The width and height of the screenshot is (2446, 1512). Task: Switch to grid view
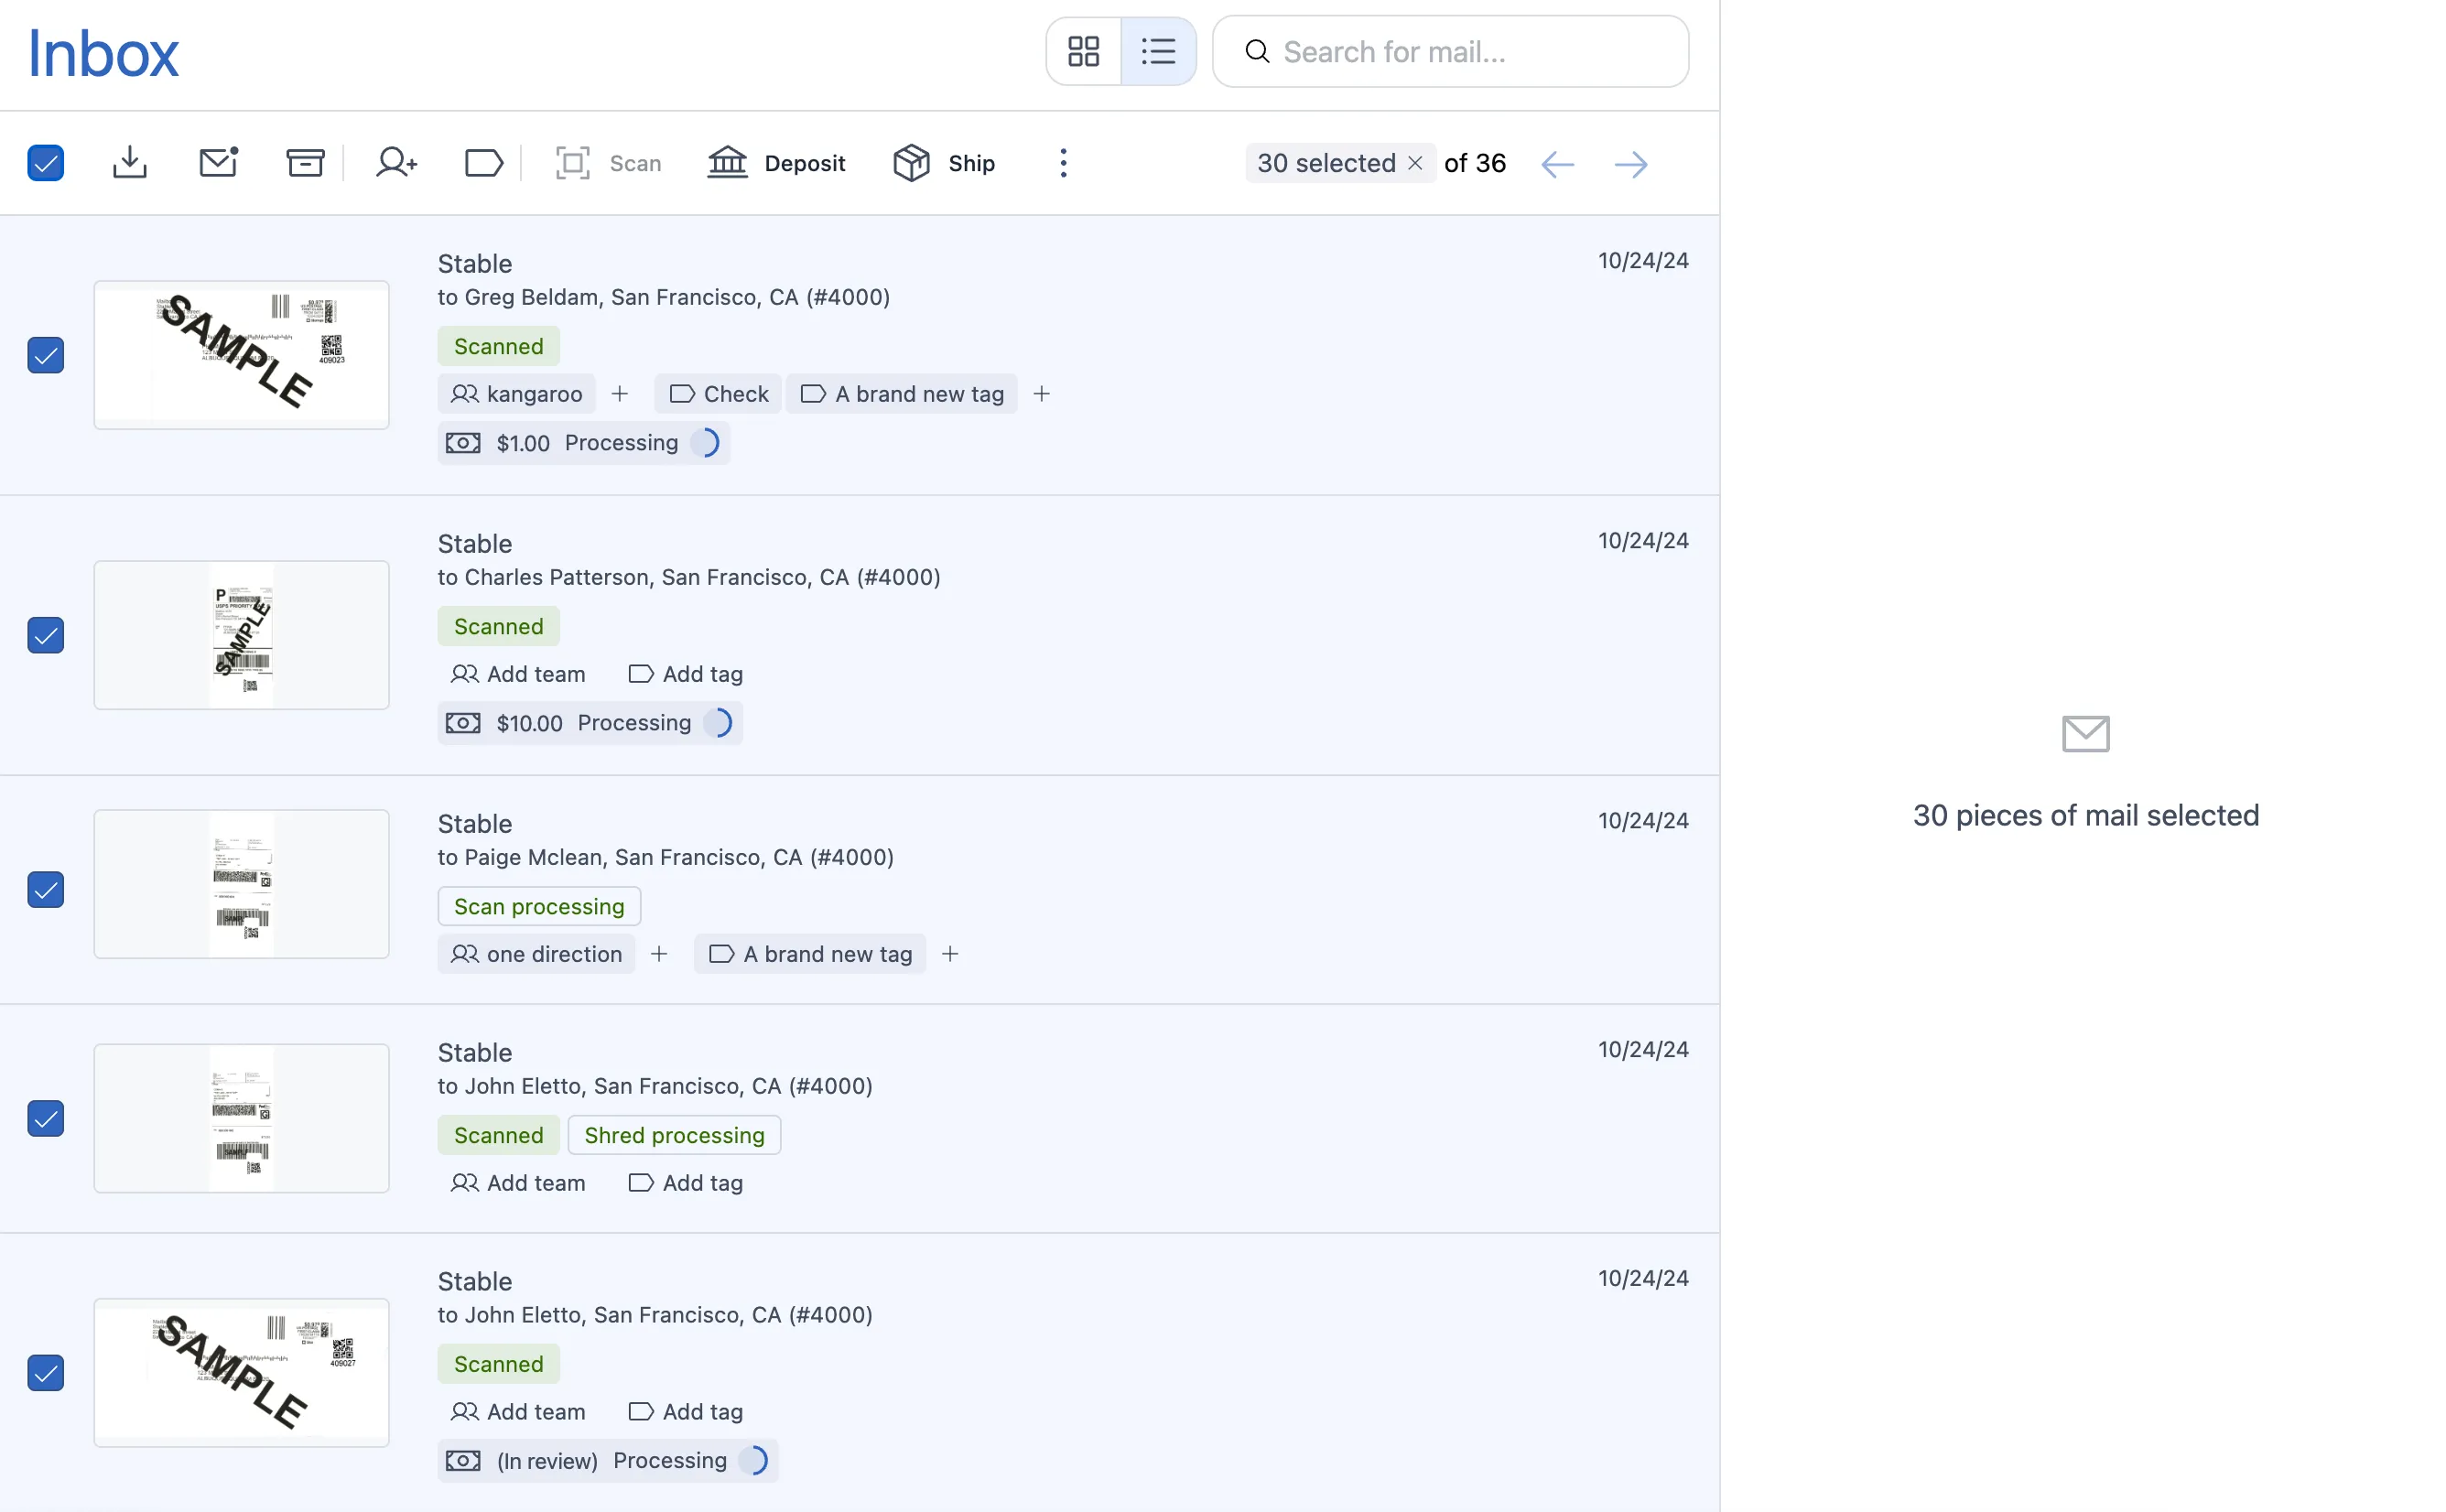coord(1083,51)
